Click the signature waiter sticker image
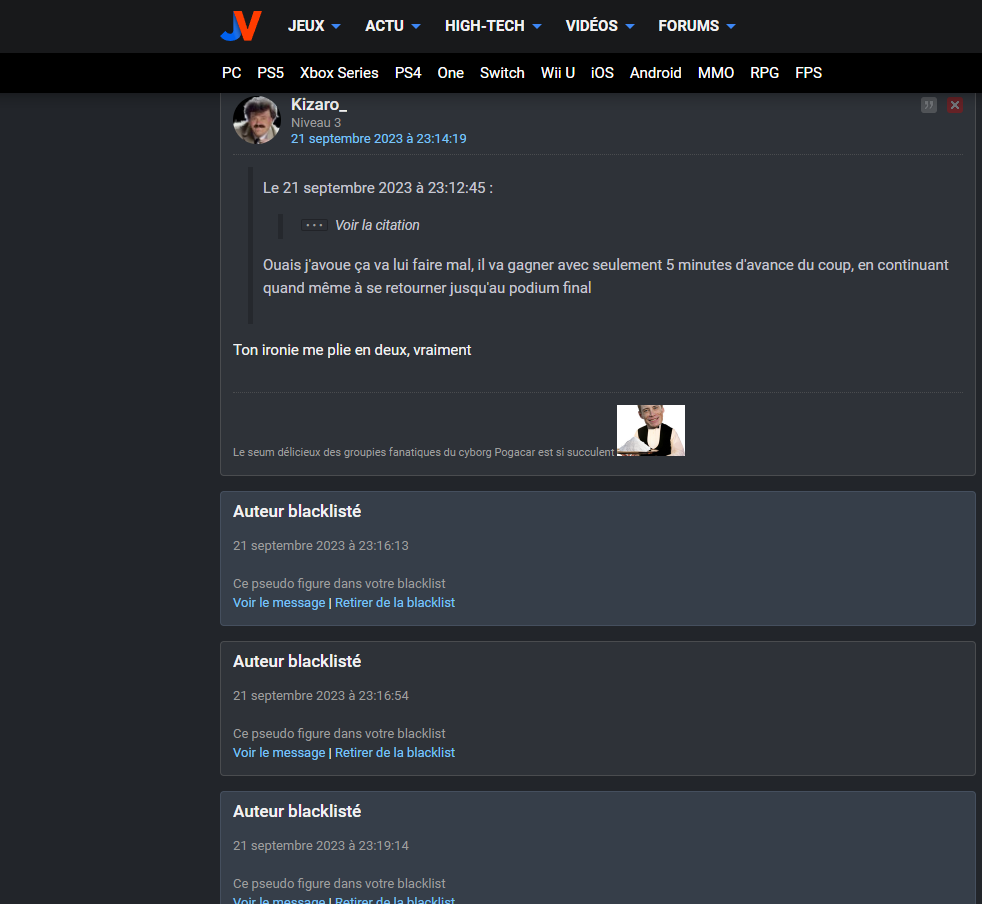The width and height of the screenshot is (982, 904). [x=651, y=430]
